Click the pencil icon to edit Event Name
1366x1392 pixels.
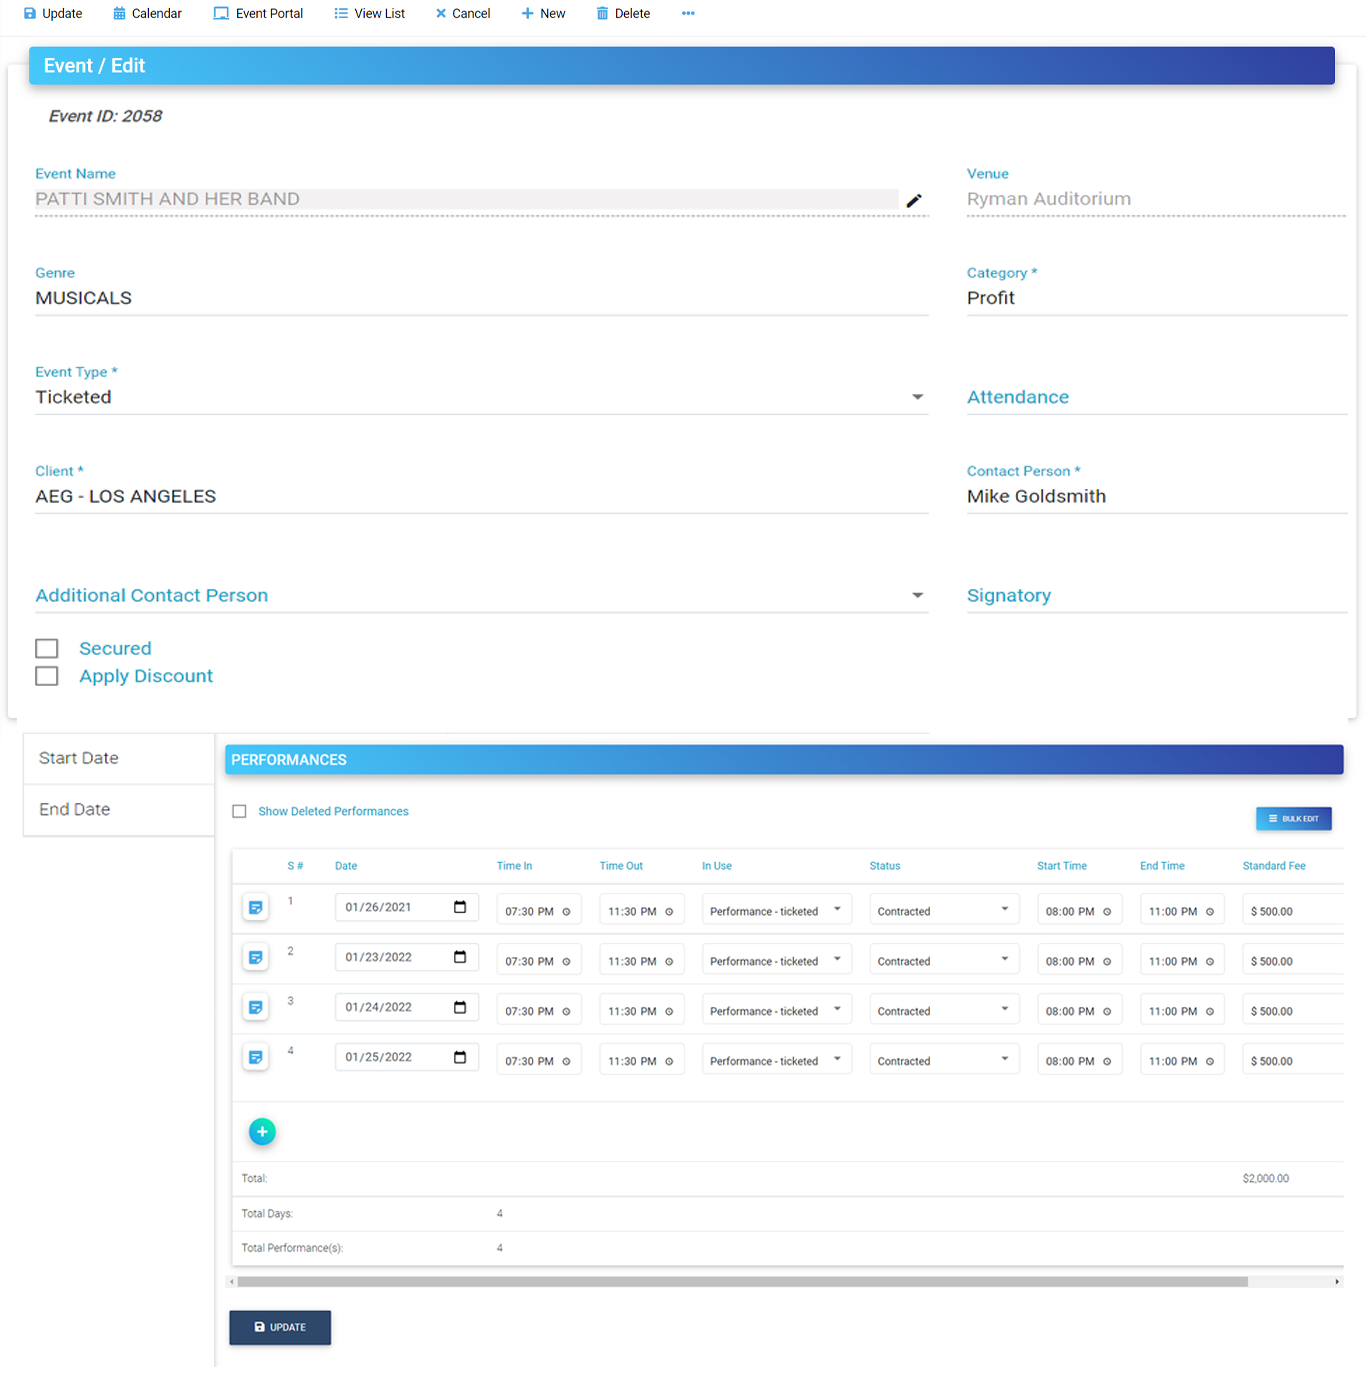(914, 200)
